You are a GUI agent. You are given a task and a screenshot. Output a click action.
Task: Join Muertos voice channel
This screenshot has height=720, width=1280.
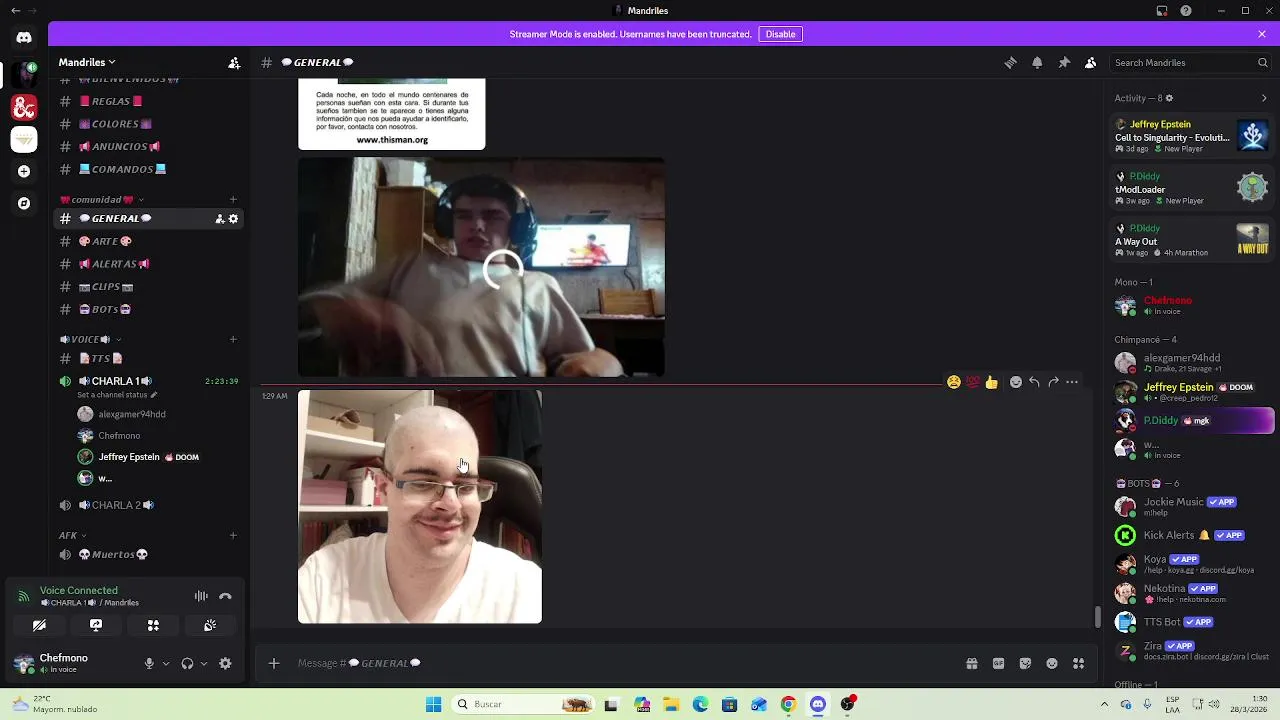pyautogui.click(x=147, y=554)
